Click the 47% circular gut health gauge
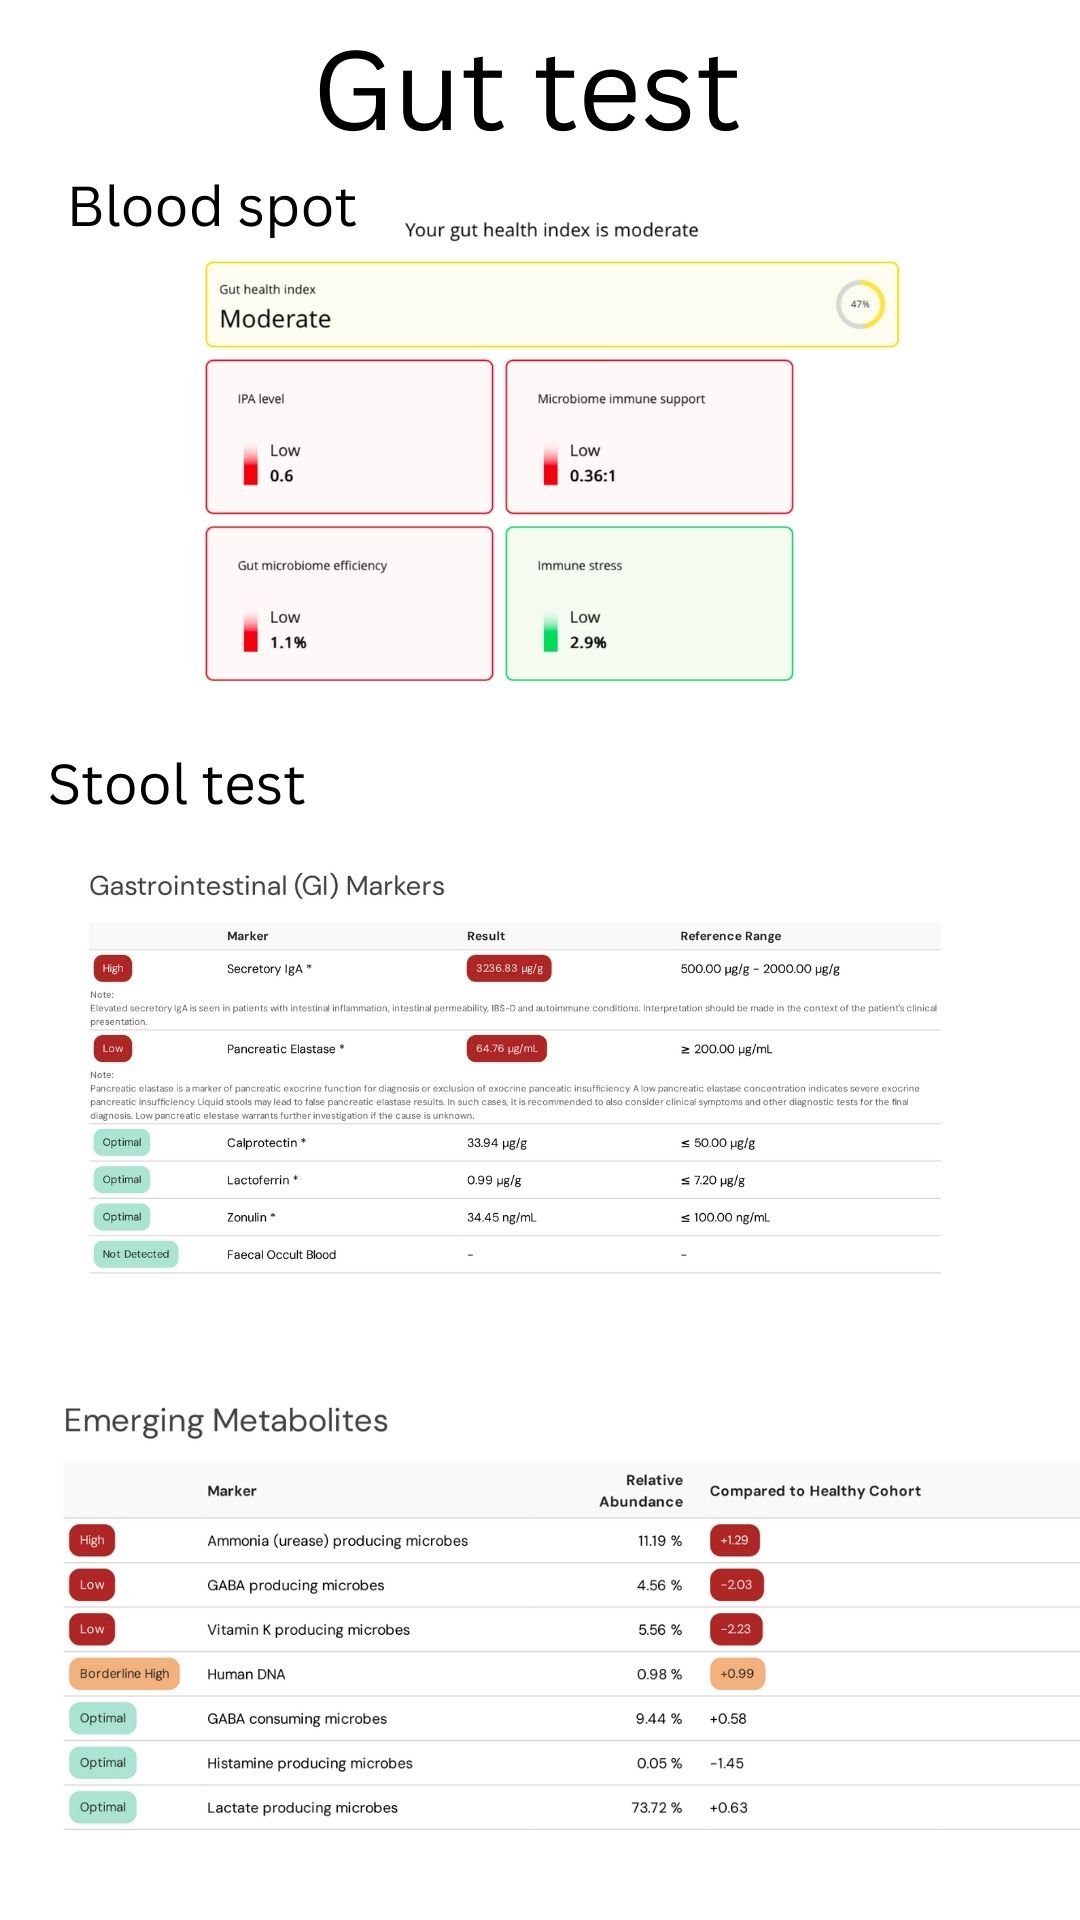The height and width of the screenshot is (1920, 1080). pyautogui.click(x=860, y=304)
